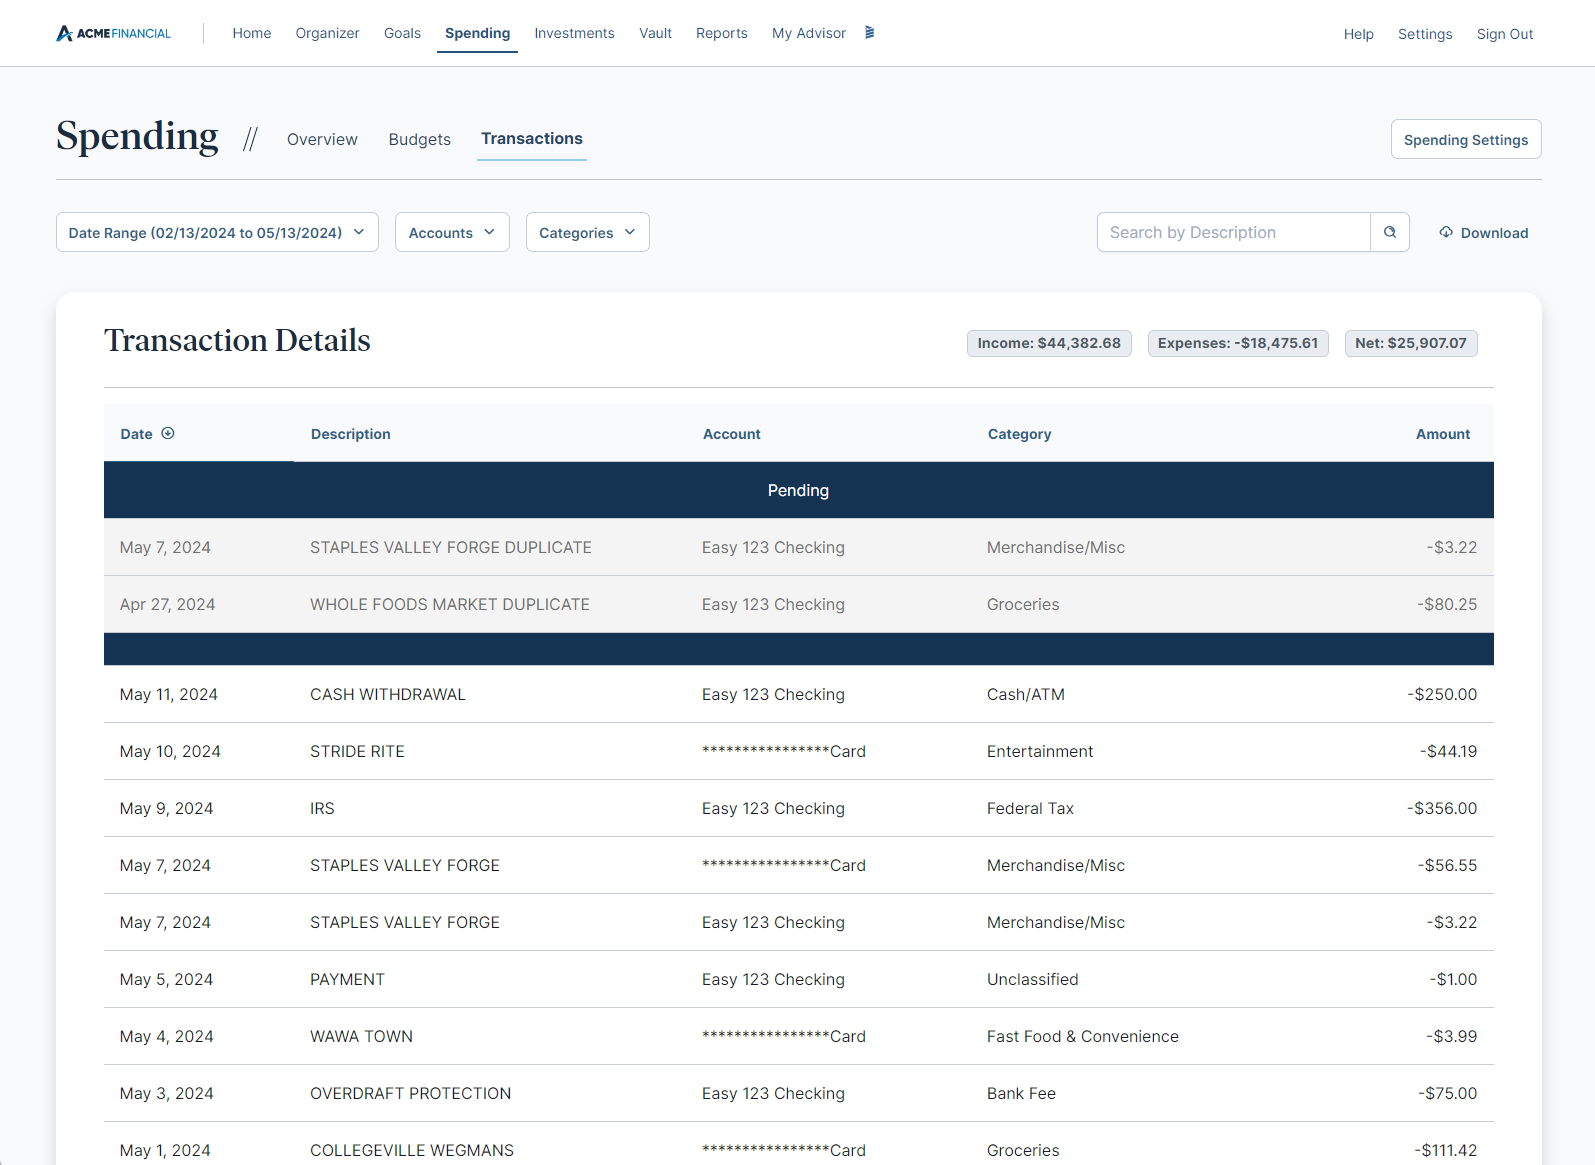Click the Download text link

1494,233
